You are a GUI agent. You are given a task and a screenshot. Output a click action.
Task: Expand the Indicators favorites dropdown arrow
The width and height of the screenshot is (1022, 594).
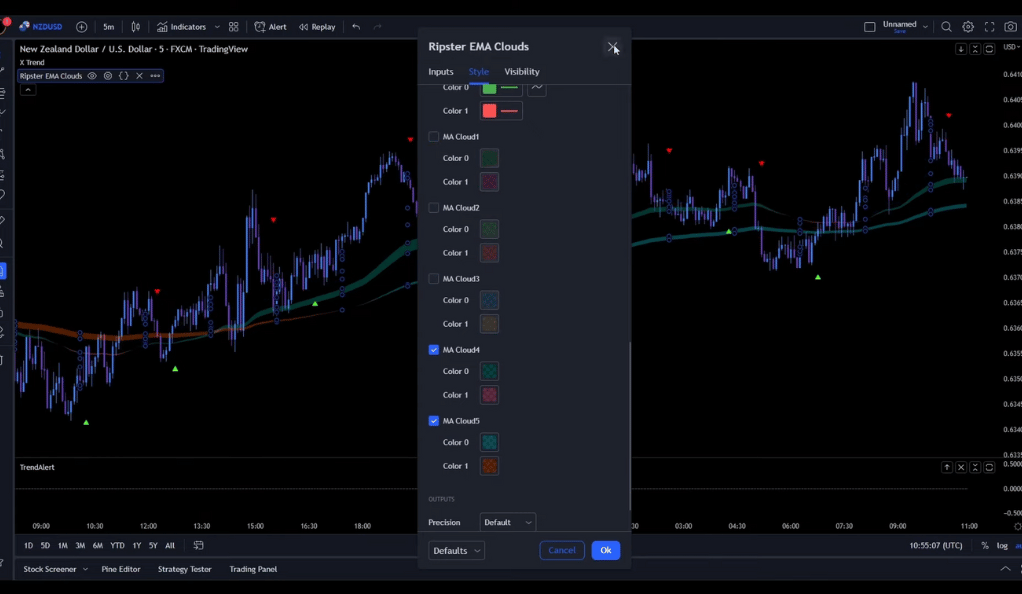[217, 27]
